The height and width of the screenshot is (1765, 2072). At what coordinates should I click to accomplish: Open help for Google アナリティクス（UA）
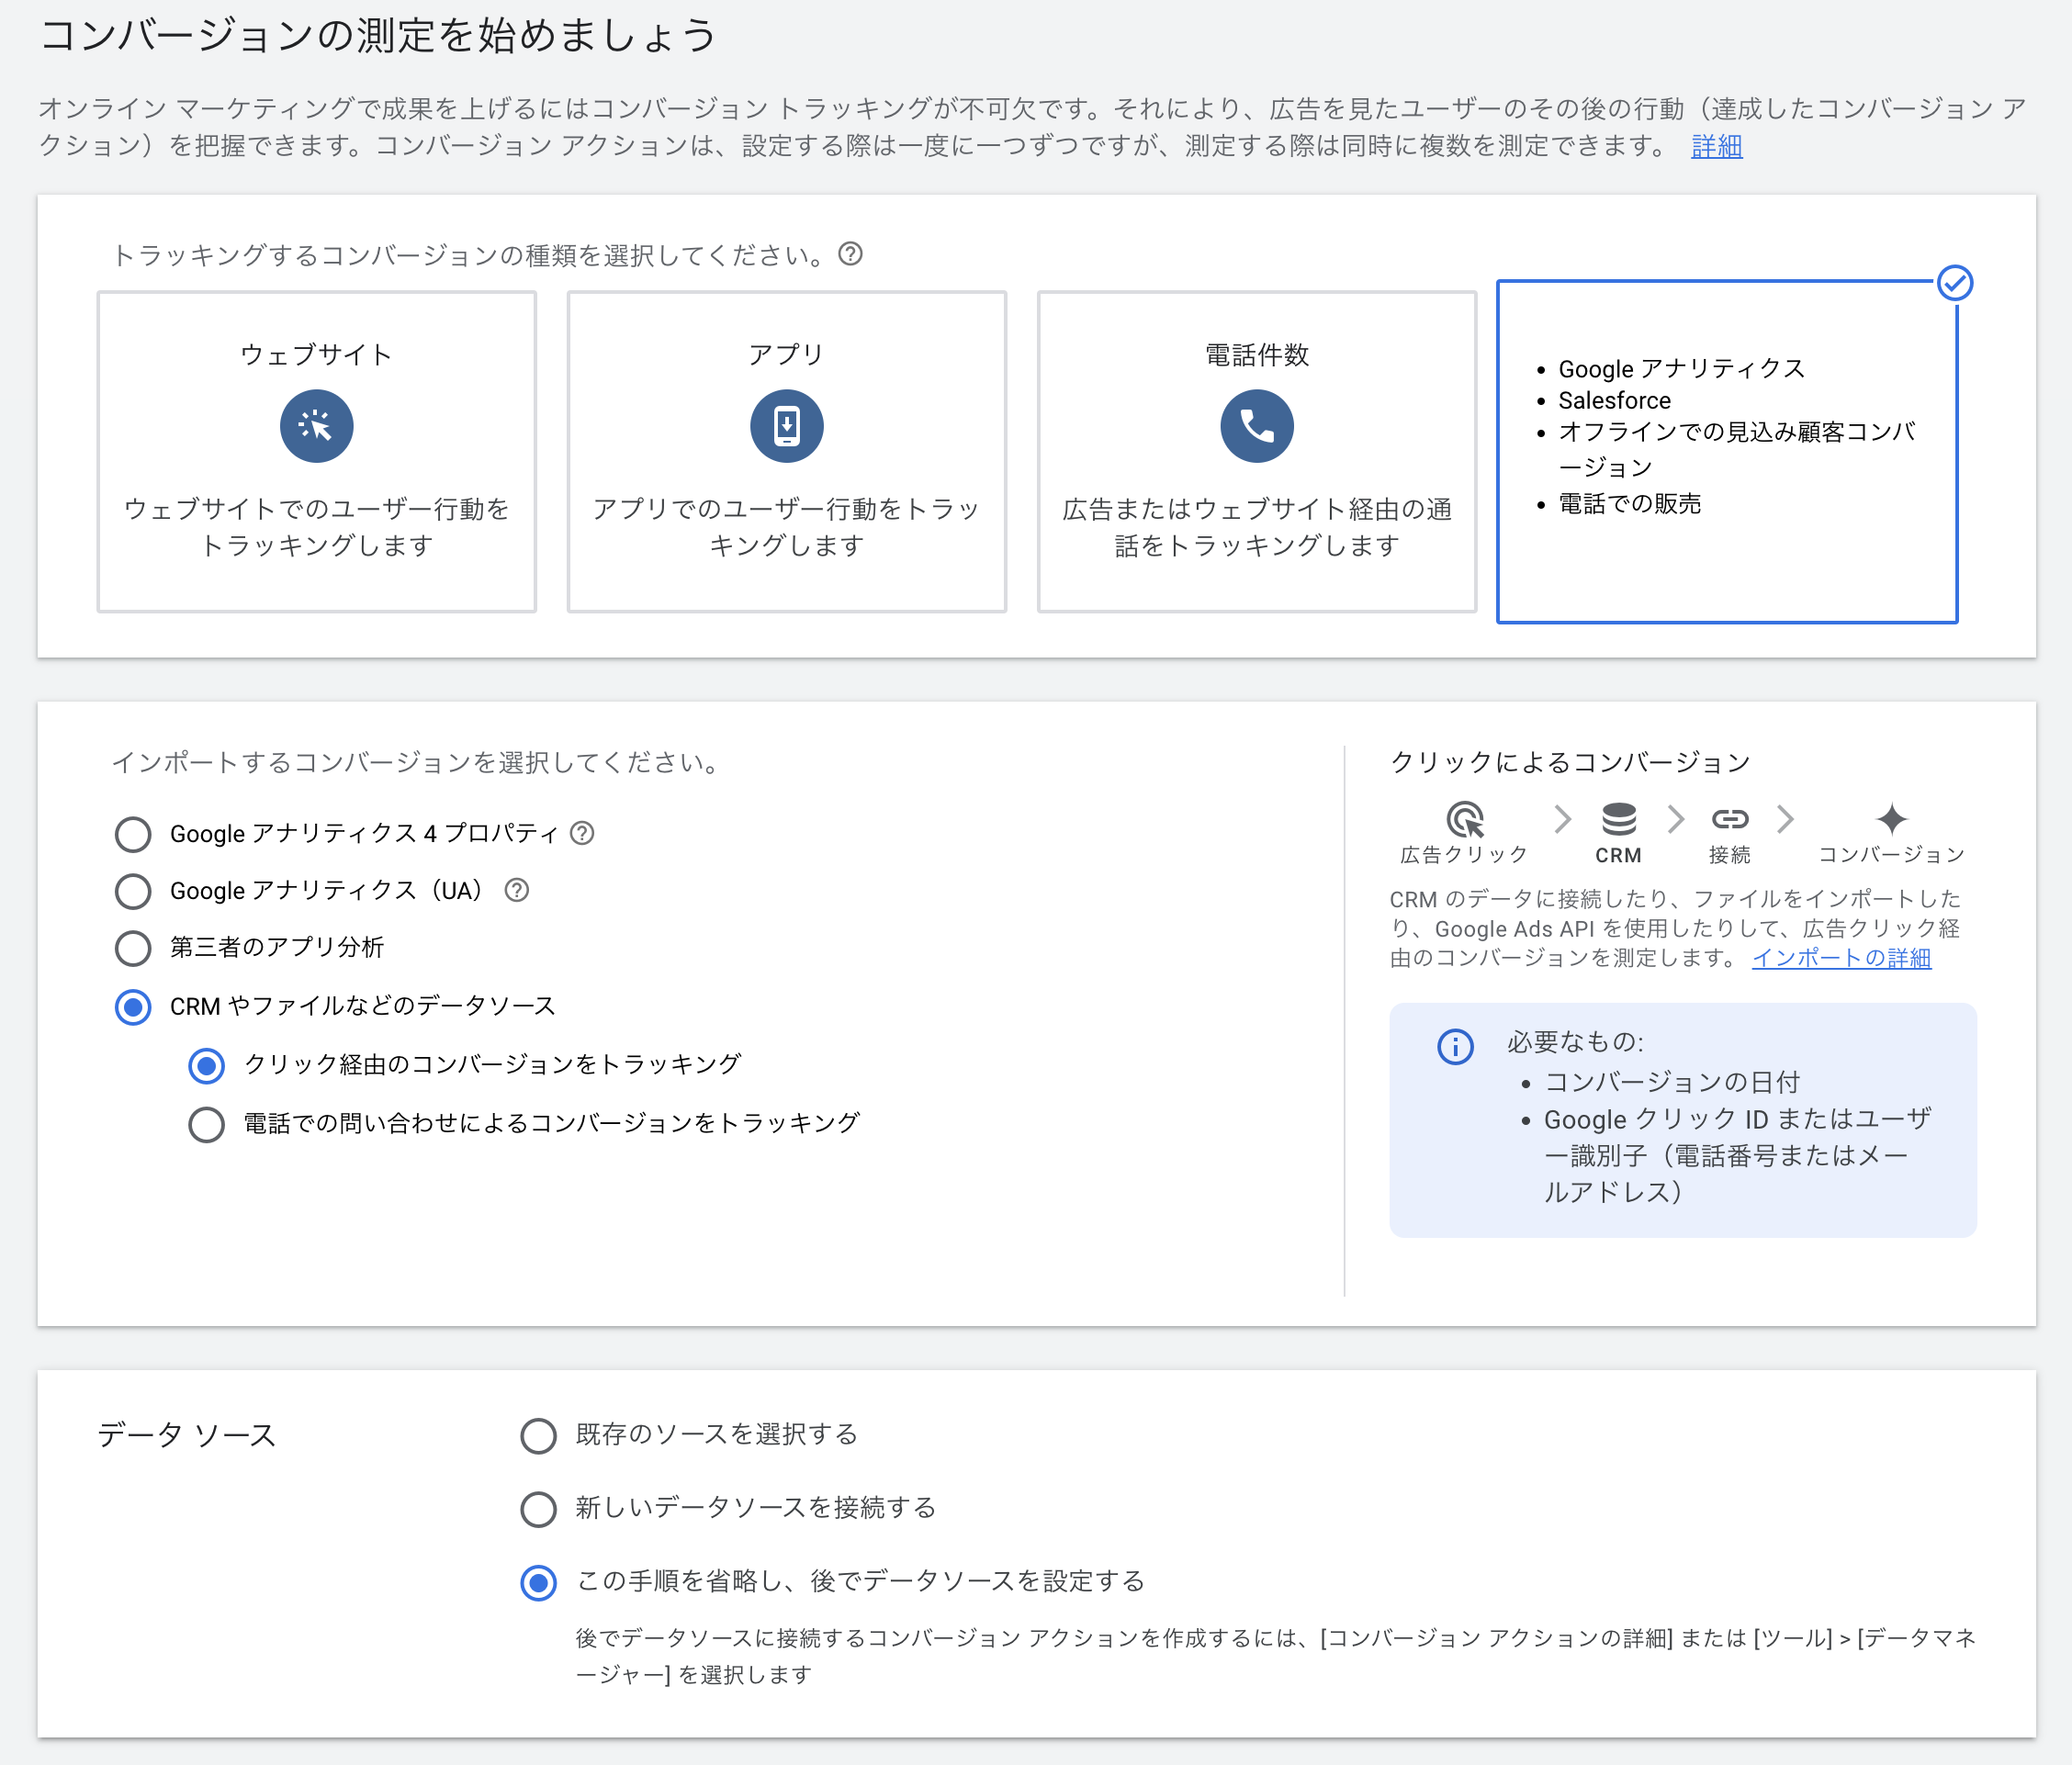516,890
